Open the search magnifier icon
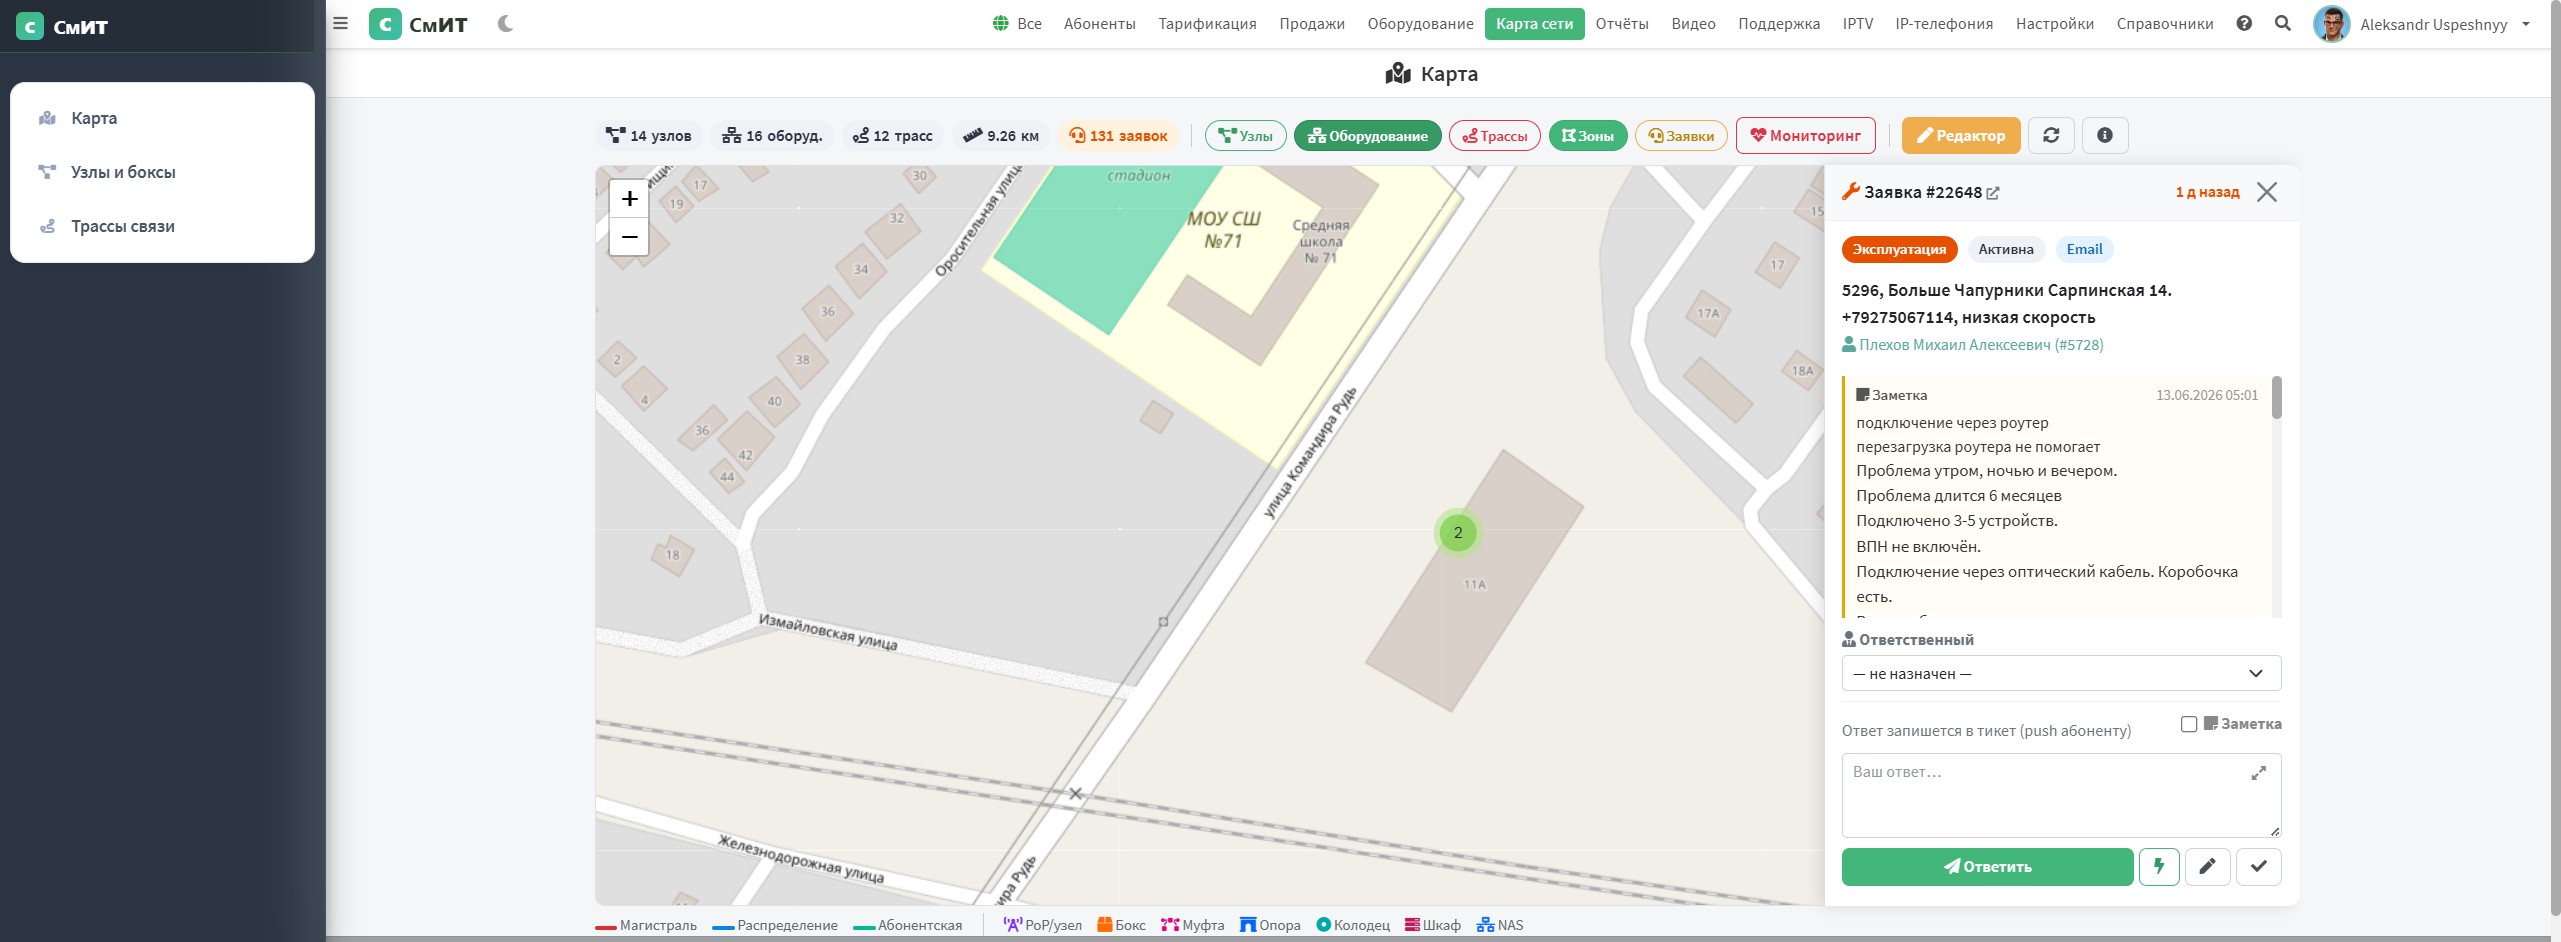 pos(2283,23)
